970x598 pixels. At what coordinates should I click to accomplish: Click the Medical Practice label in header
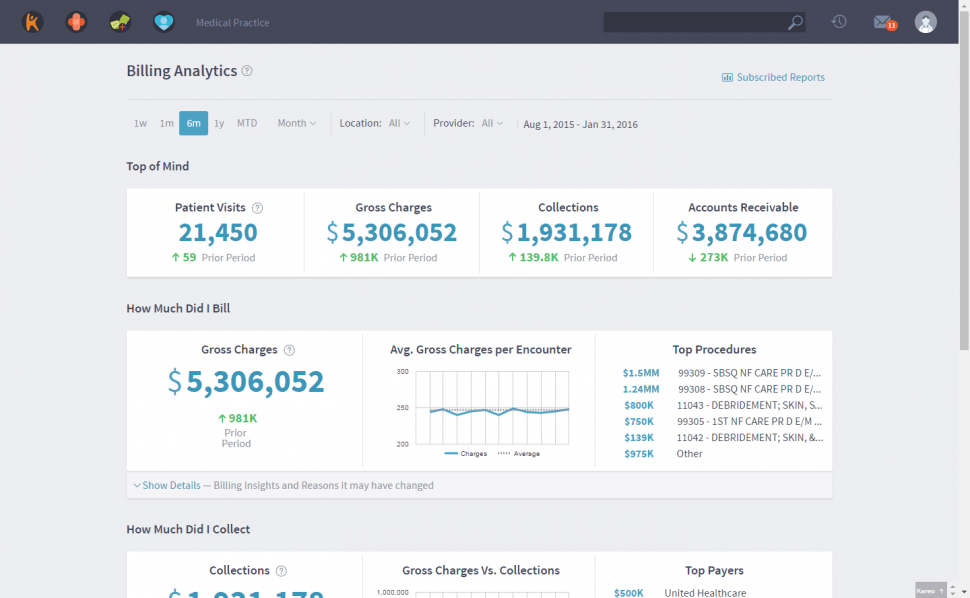232,22
